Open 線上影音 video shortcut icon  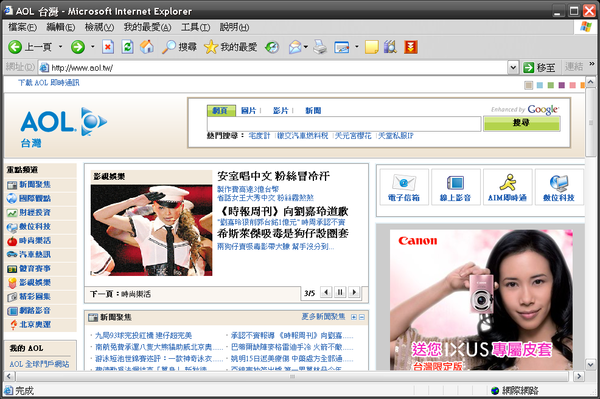point(455,187)
